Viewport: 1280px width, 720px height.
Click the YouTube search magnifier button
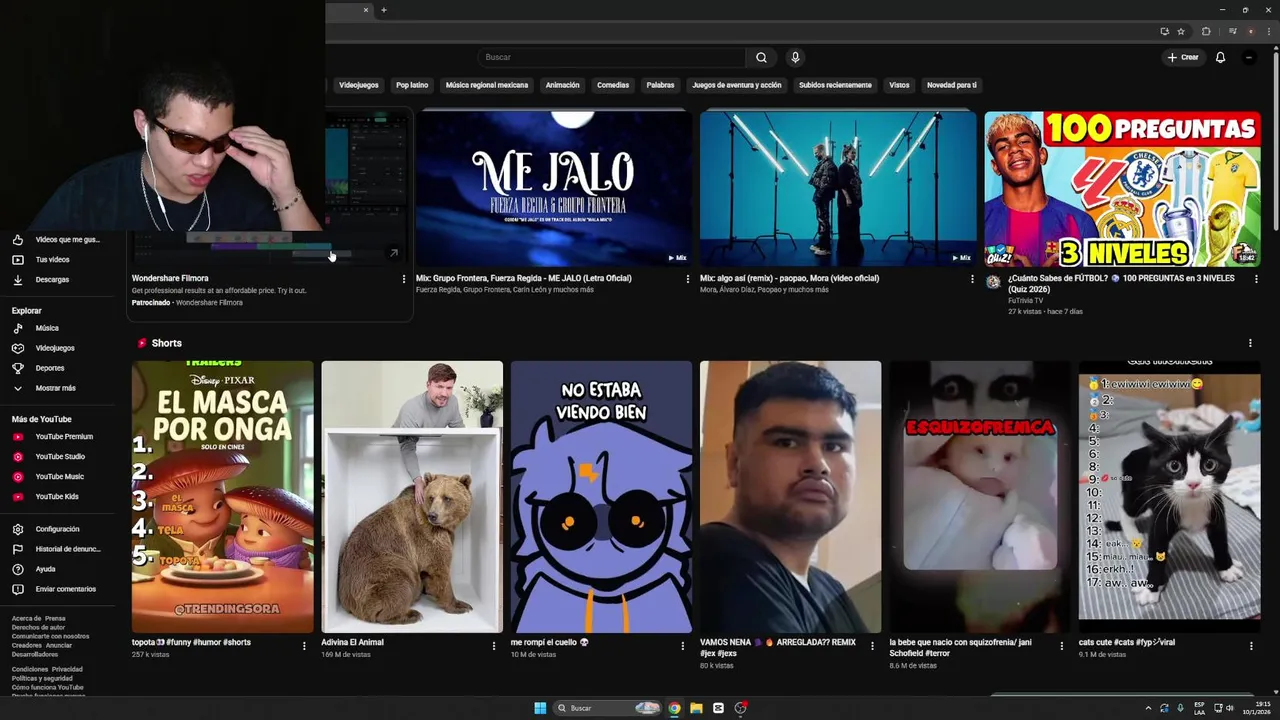[761, 57]
